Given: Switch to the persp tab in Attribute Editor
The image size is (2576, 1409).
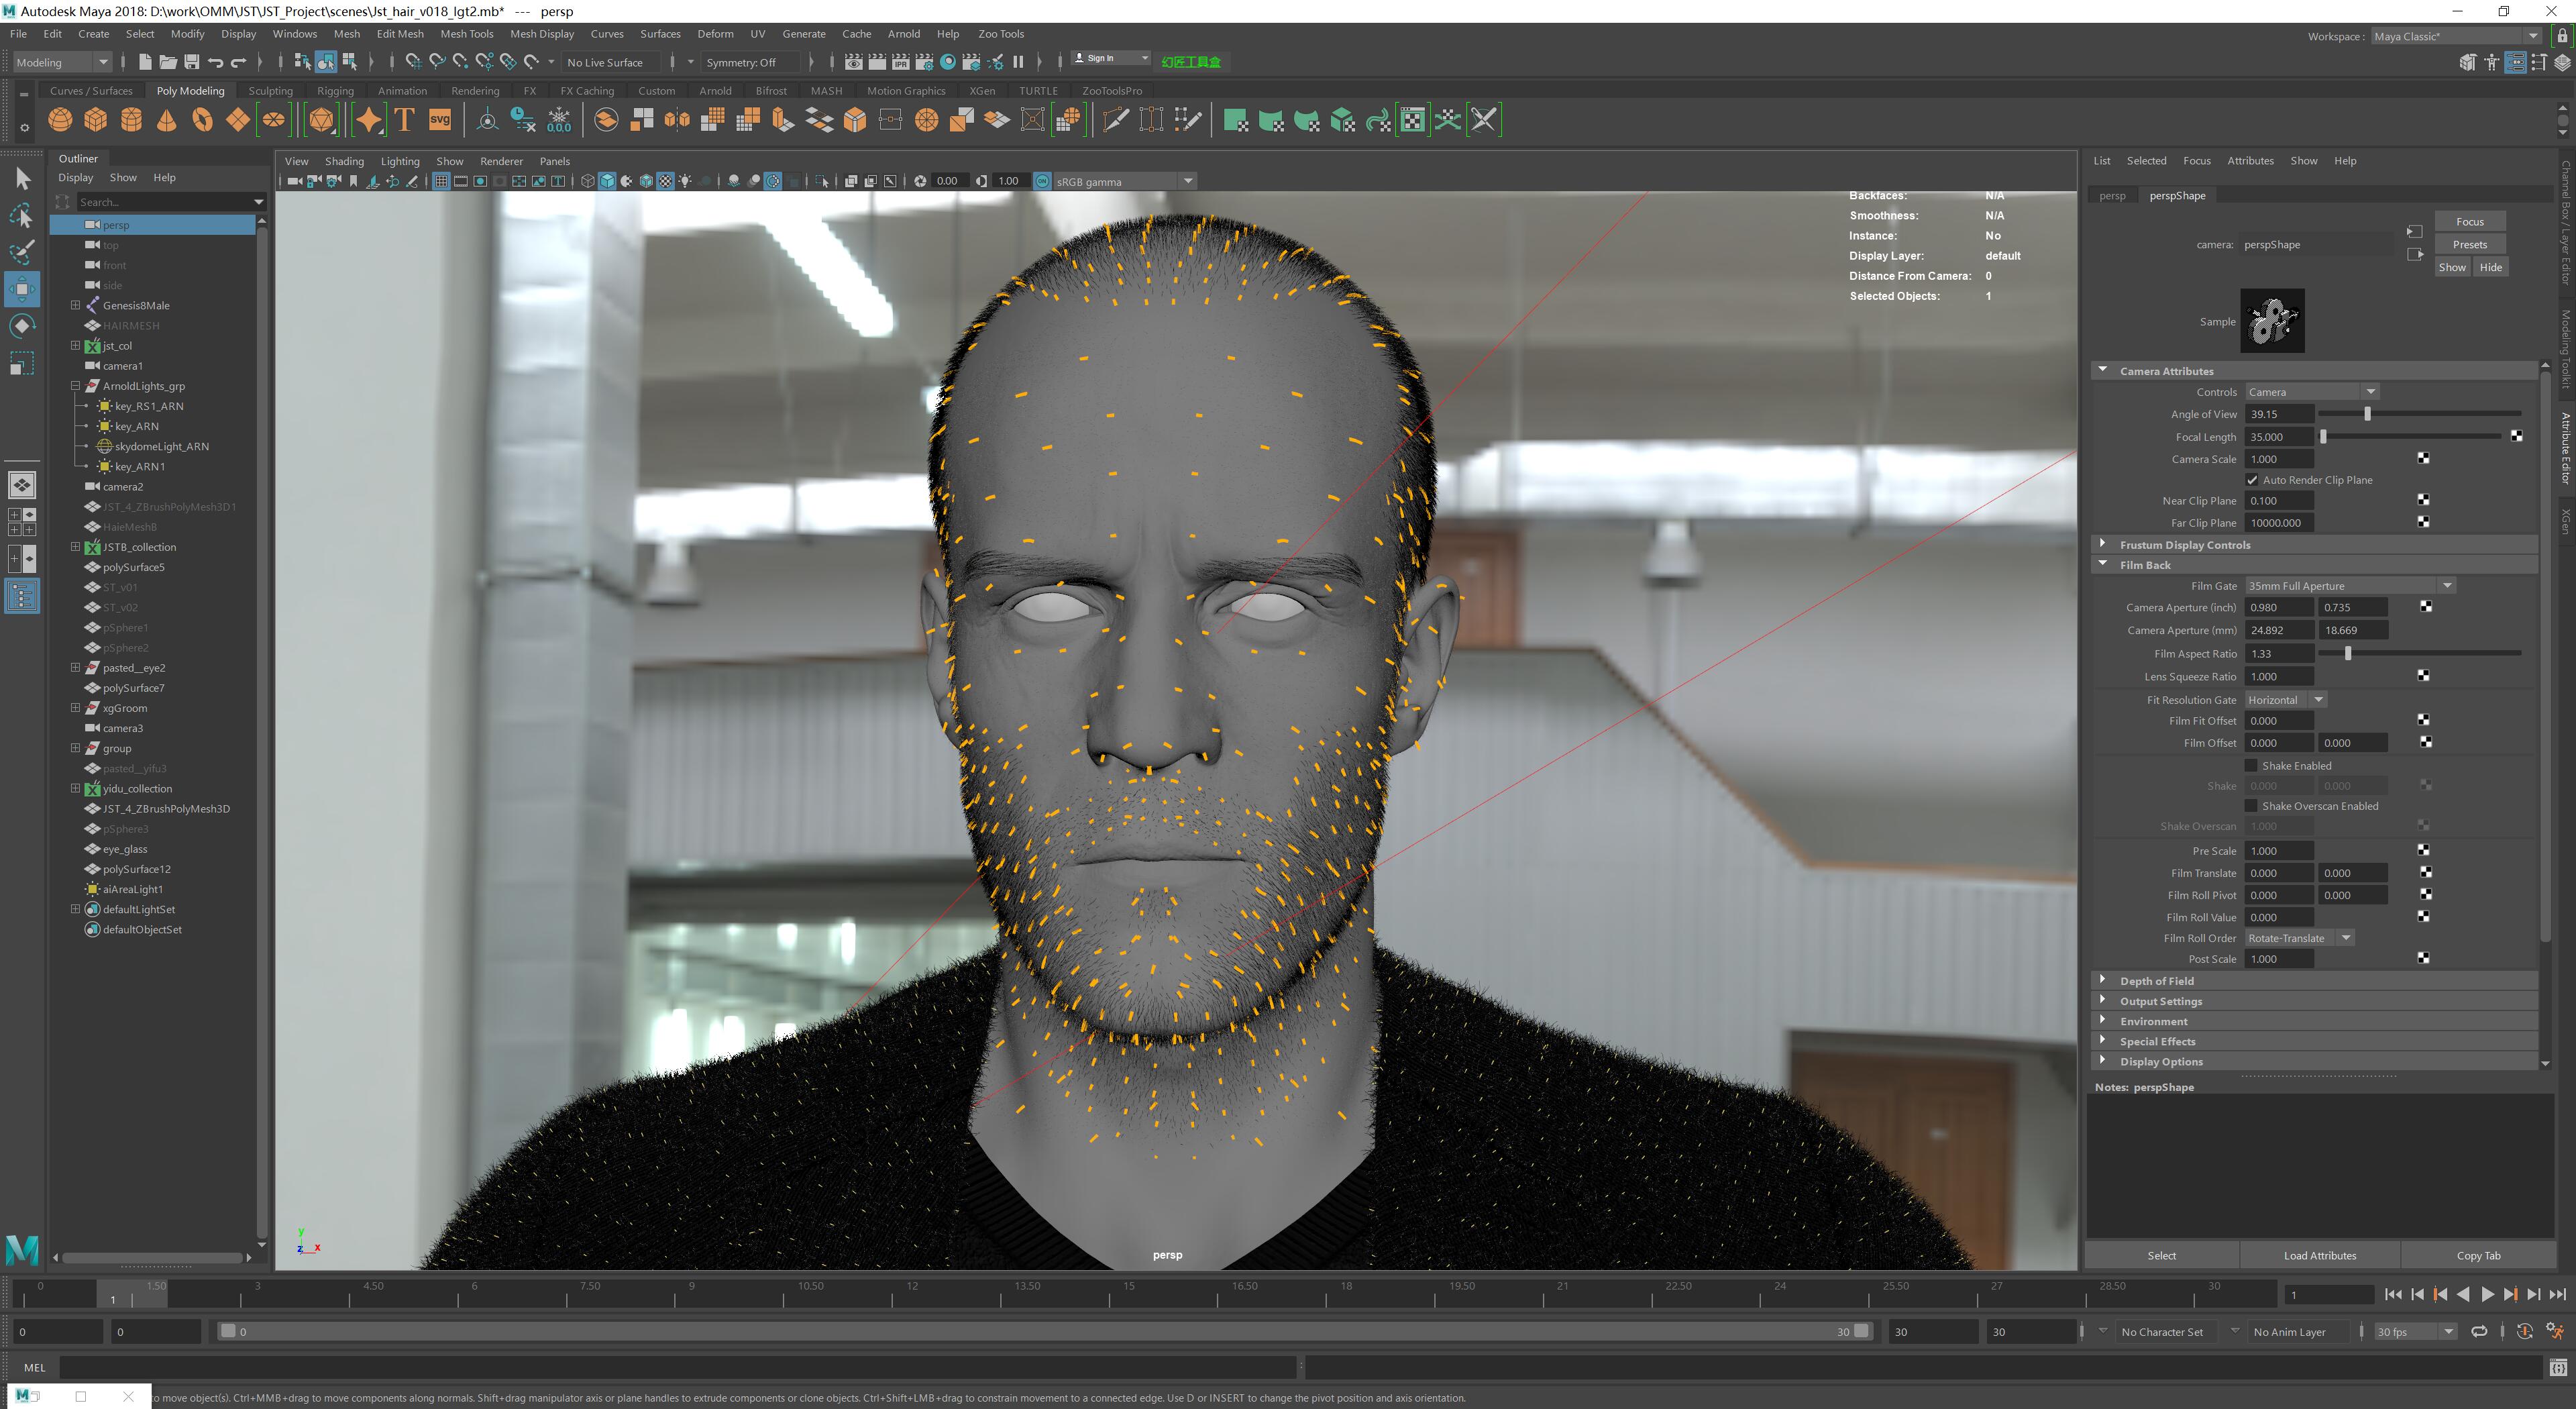Looking at the screenshot, I should (2112, 195).
